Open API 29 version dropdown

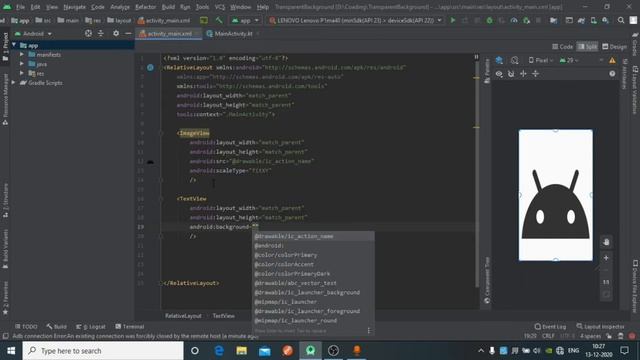pyautogui.click(x=569, y=60)
